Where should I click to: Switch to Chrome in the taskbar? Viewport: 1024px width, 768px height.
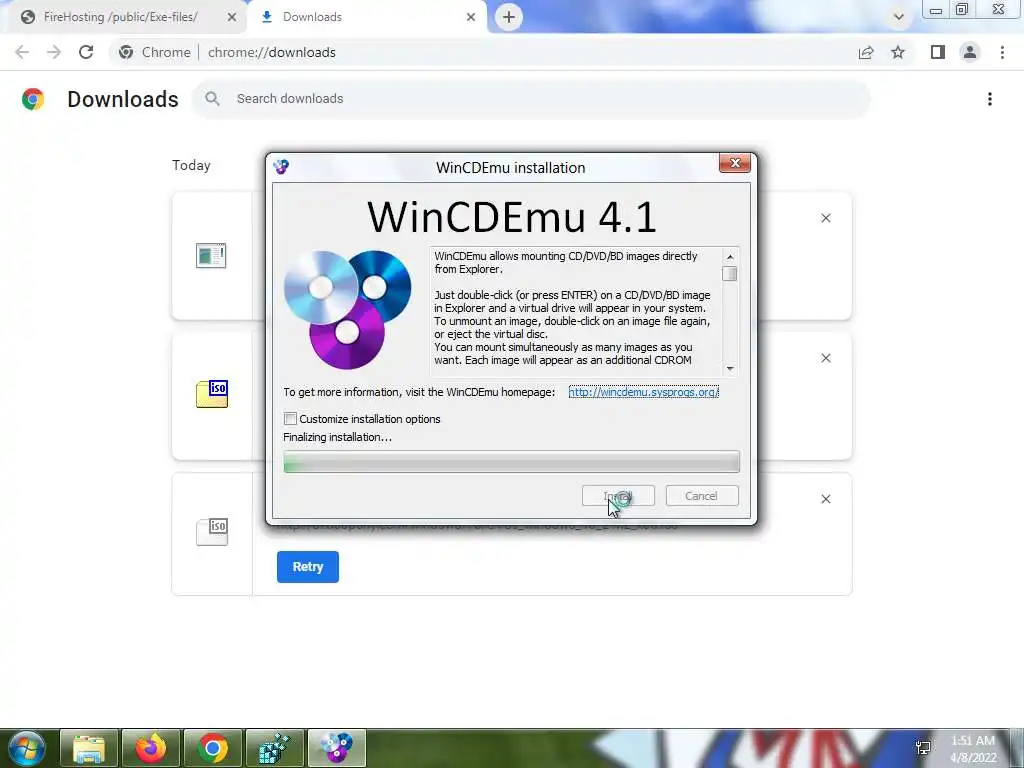213,748
